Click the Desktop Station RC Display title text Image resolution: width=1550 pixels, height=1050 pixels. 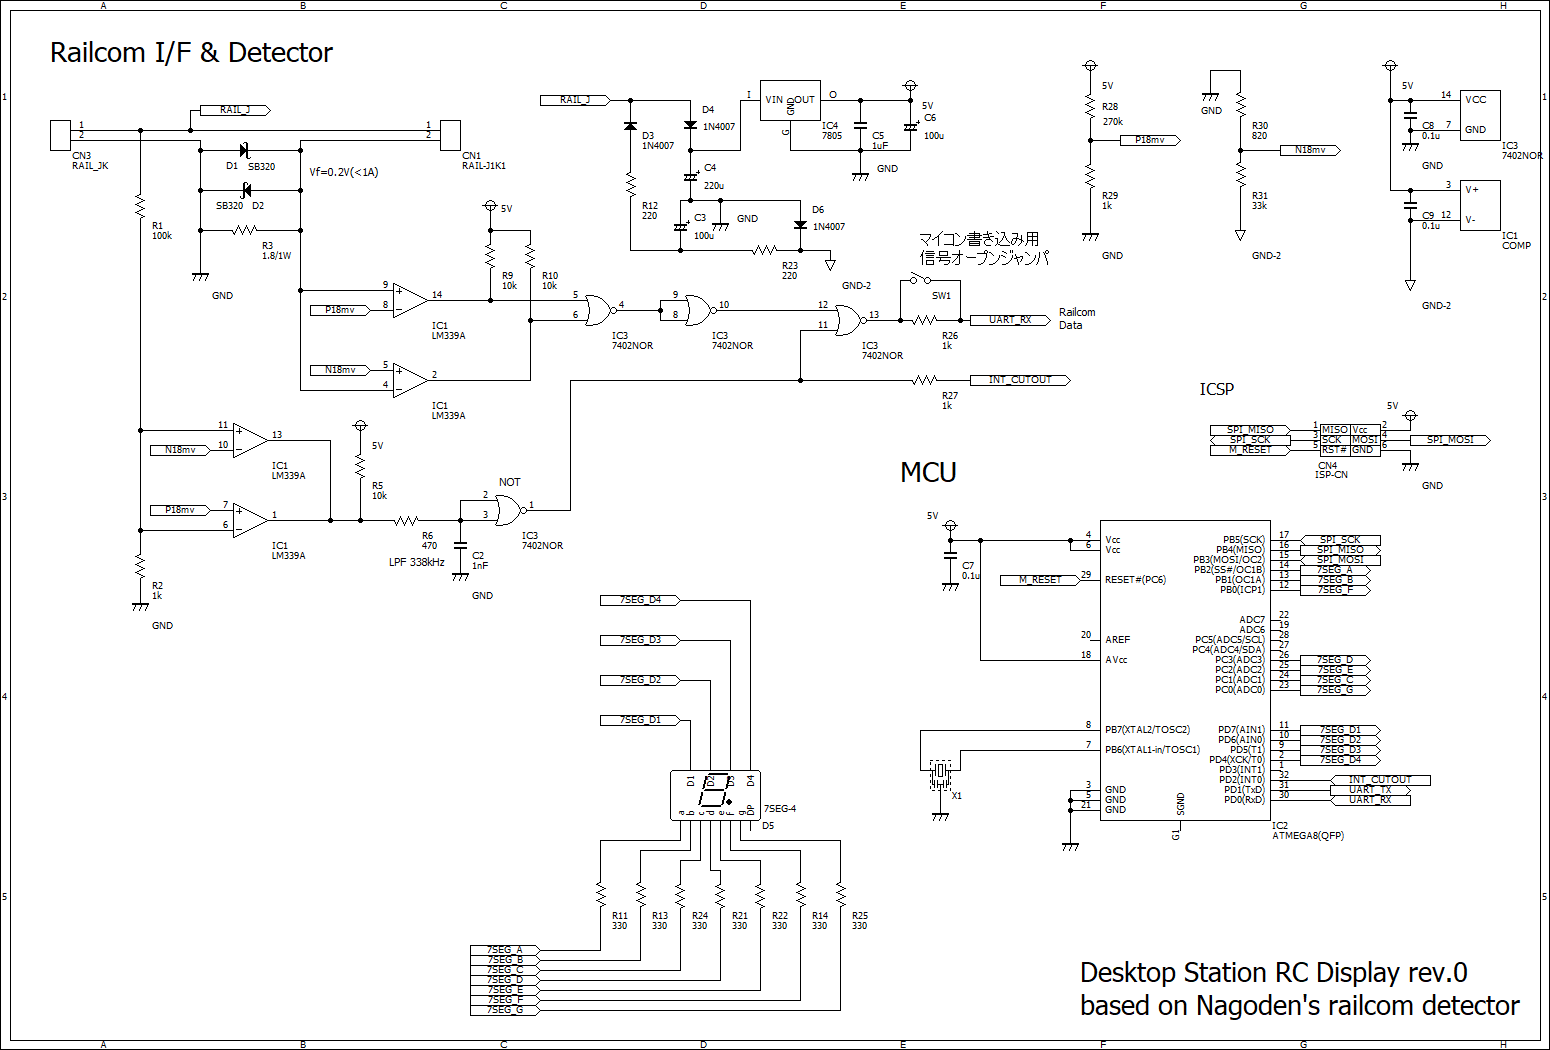click(x=1274, y=973)
